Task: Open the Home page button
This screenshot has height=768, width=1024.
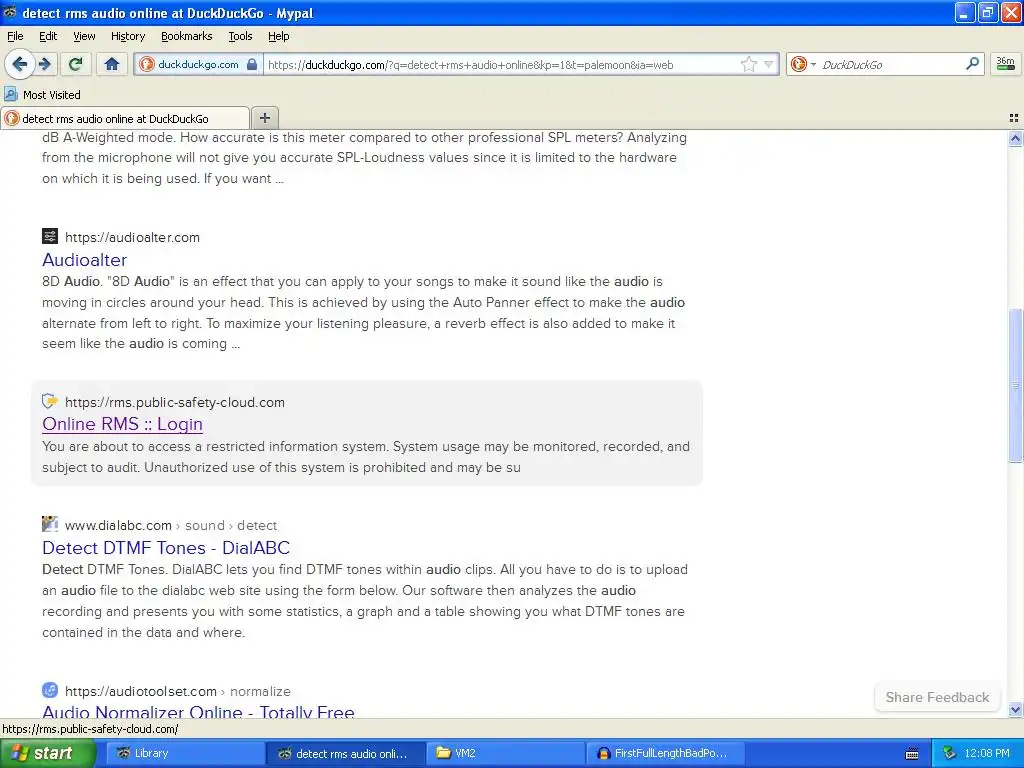Action: click(112, 64)
